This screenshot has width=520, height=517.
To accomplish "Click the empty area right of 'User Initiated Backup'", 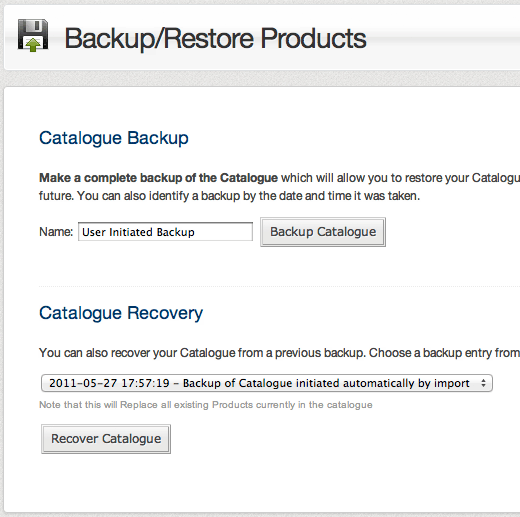I will [x=223, y=232].
